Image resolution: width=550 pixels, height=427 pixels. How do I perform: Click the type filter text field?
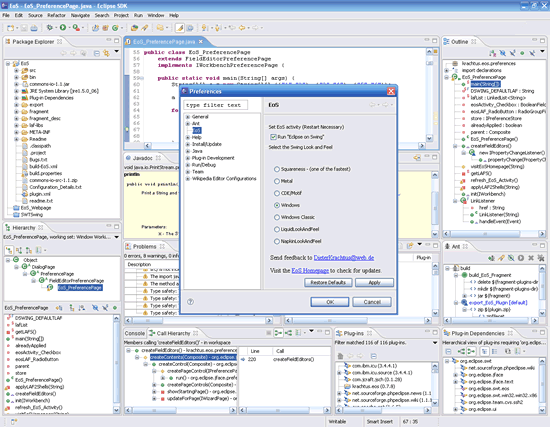(x=215, y=105)
